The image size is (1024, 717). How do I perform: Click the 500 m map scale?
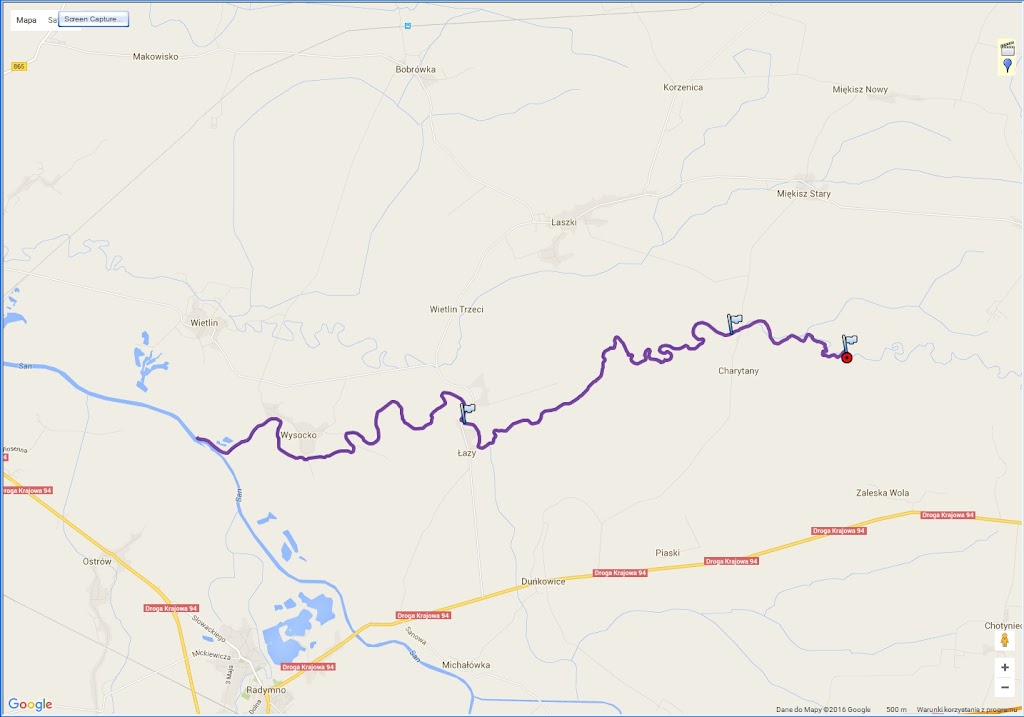point(896,710)
